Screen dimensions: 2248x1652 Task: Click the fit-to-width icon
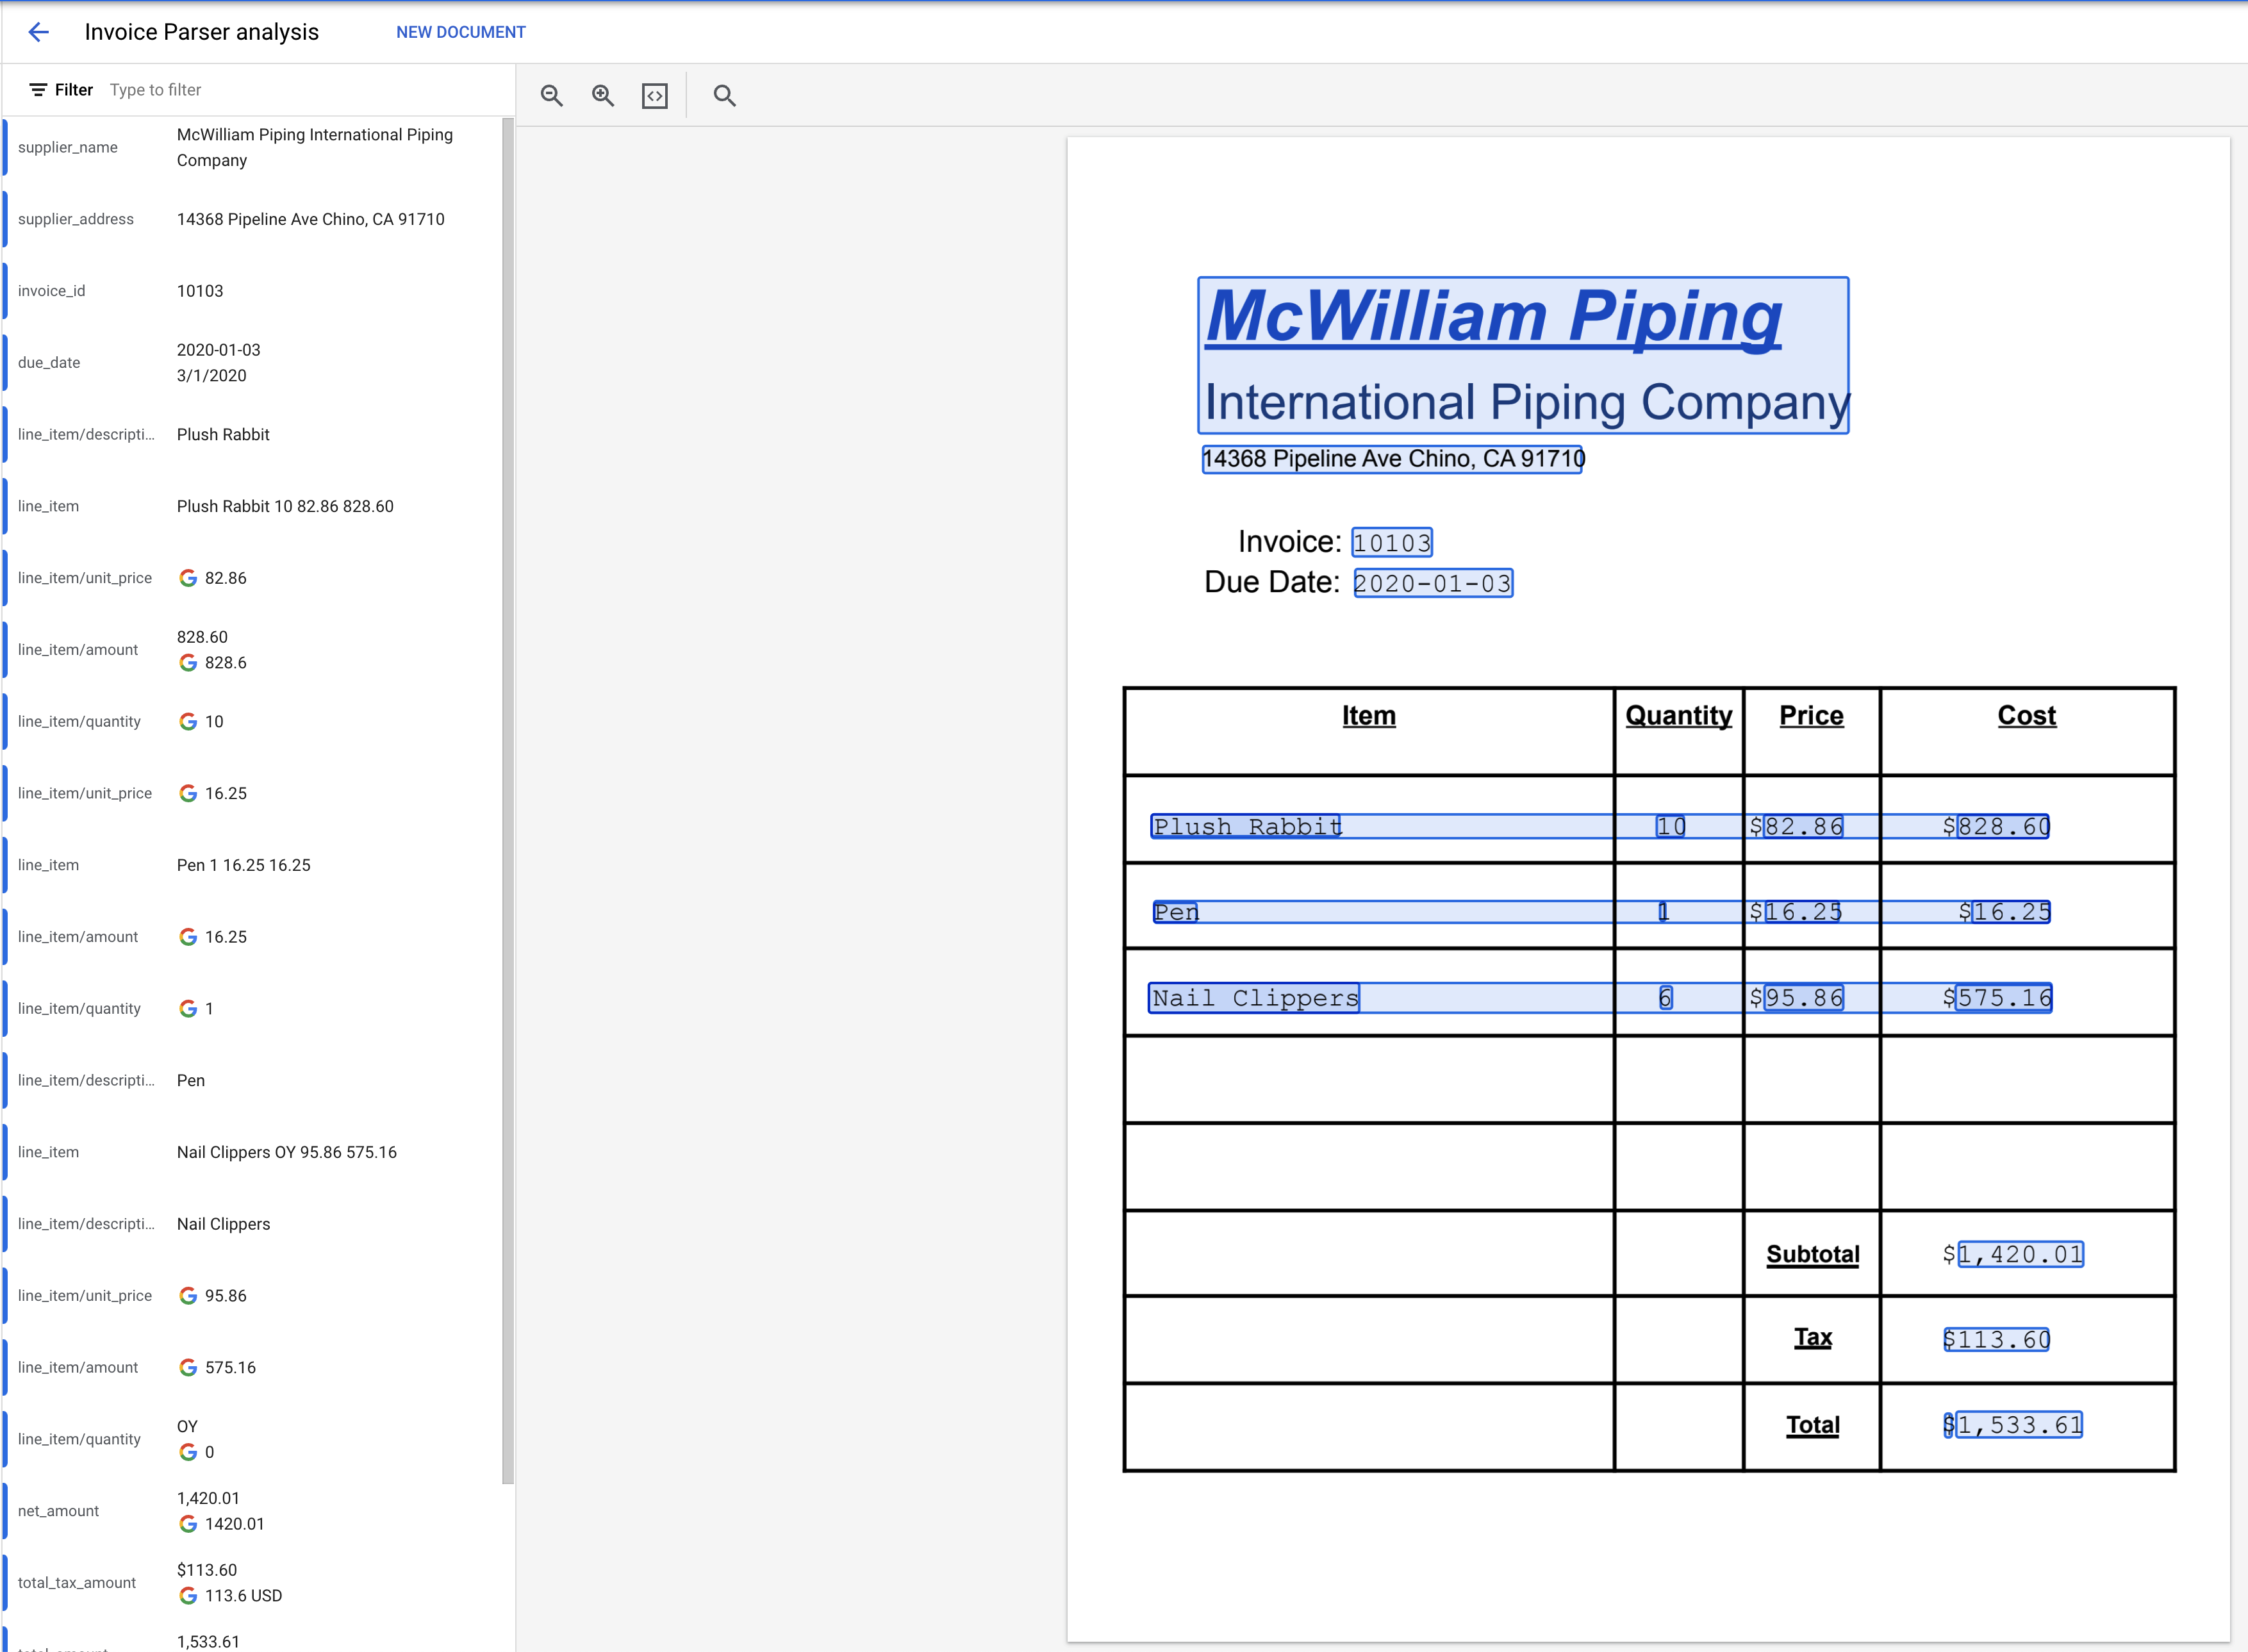coord(655,96)
